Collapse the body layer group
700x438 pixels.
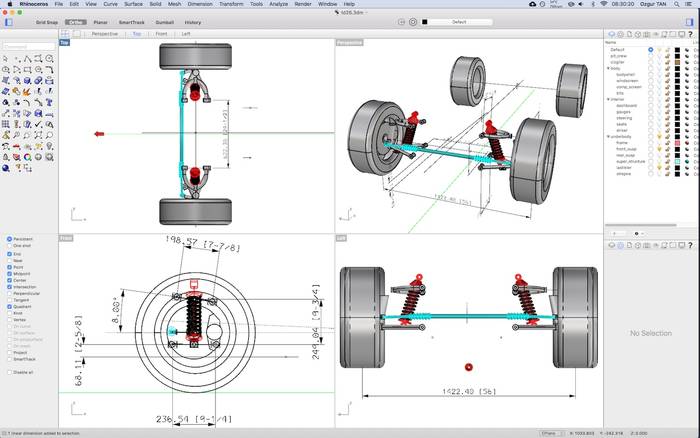pos(608,68)
